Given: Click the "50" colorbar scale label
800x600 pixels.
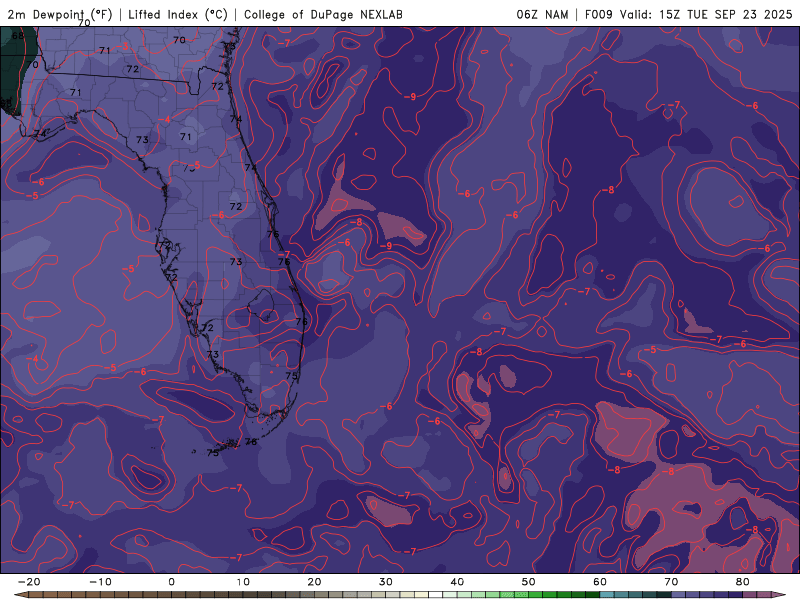Looking at the screenshot, I should pos(529,582).
